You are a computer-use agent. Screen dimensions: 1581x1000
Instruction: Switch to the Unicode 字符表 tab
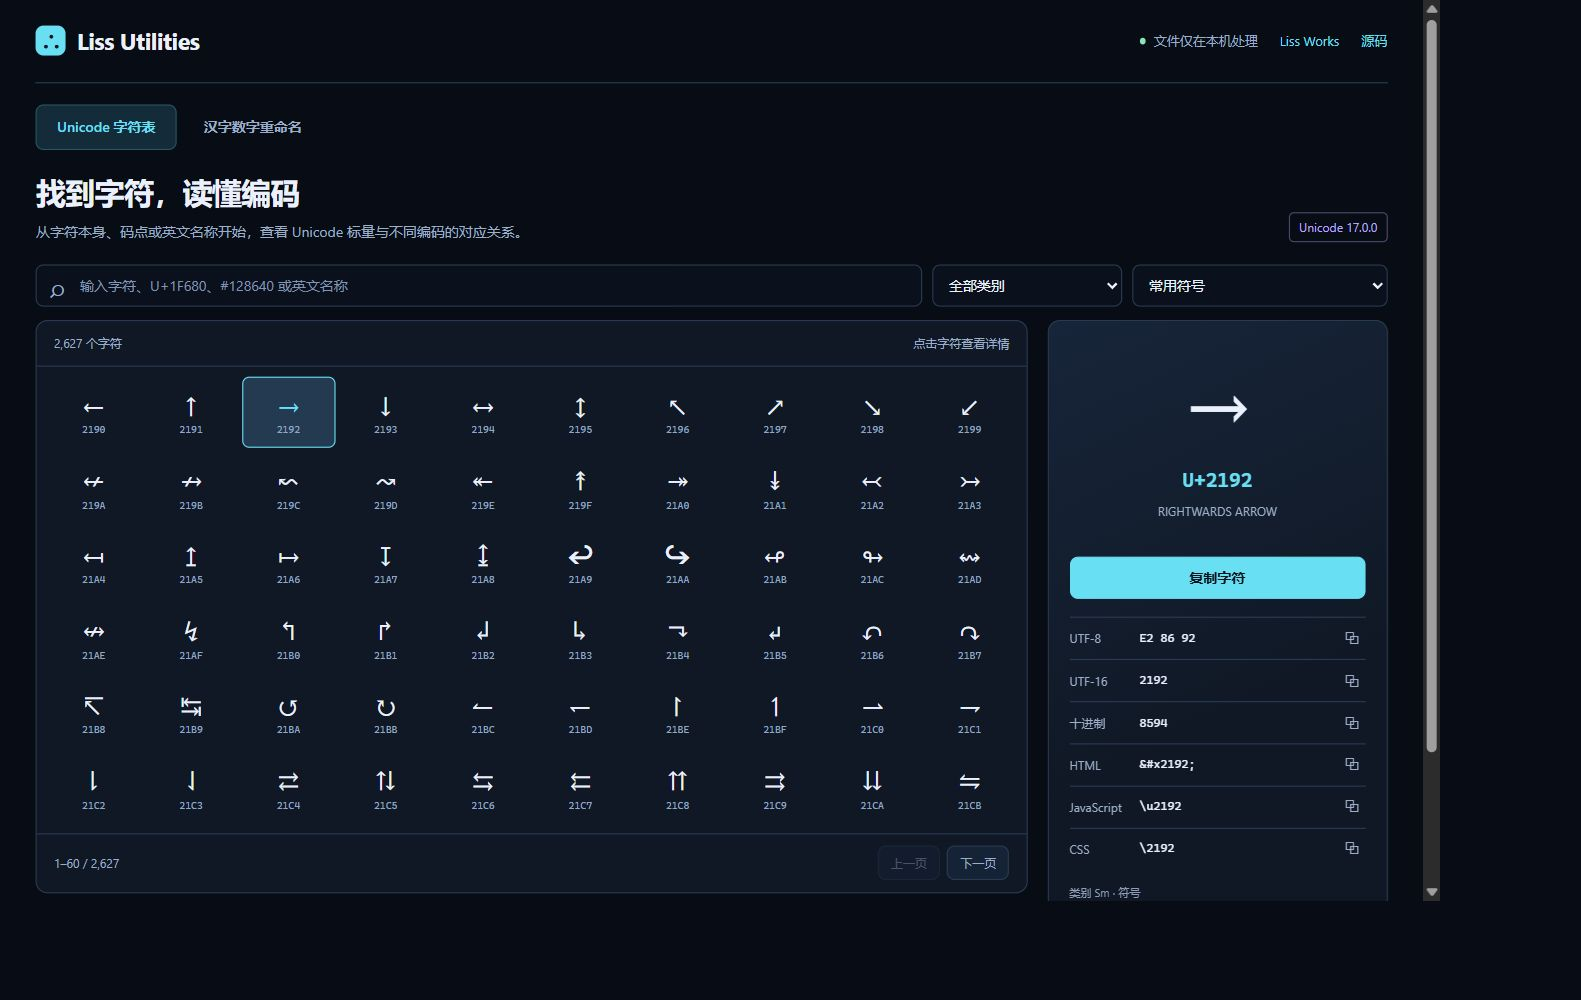point(106,127)
